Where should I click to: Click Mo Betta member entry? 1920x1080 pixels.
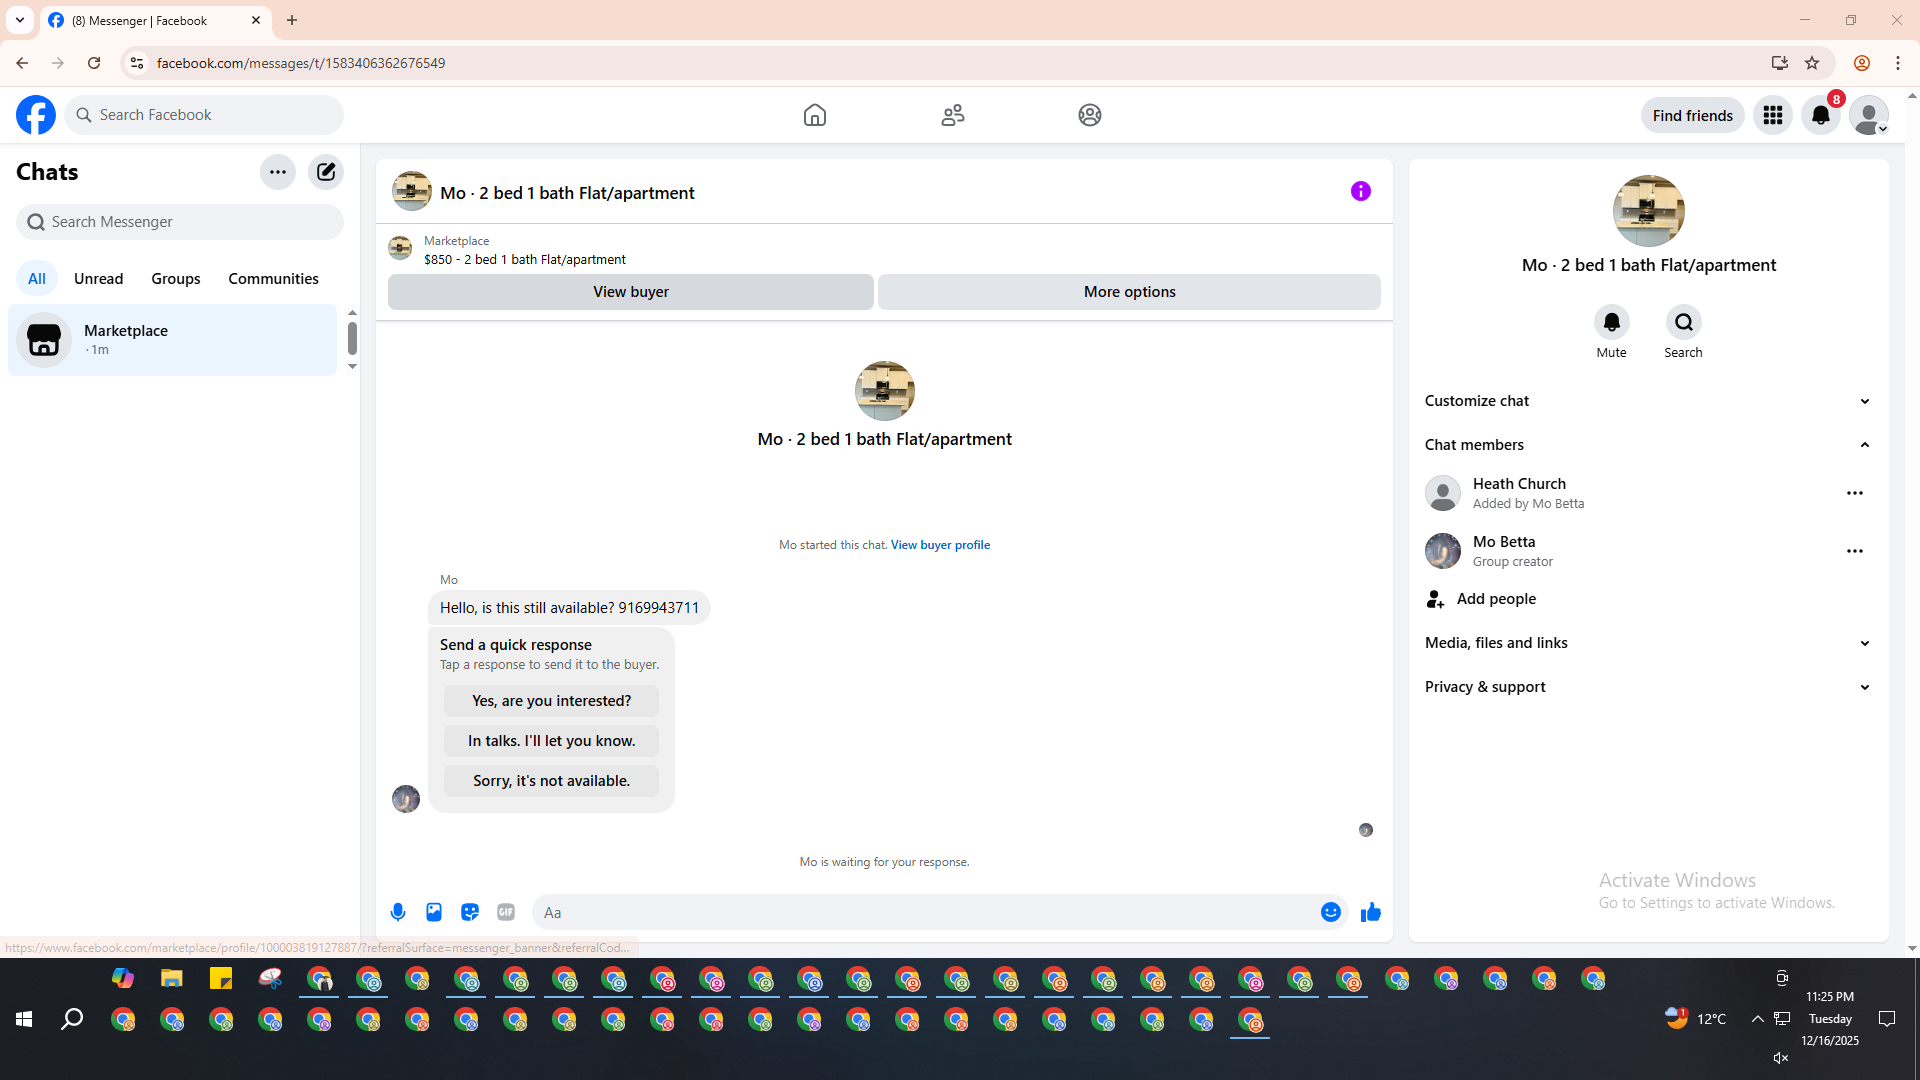1630,551
